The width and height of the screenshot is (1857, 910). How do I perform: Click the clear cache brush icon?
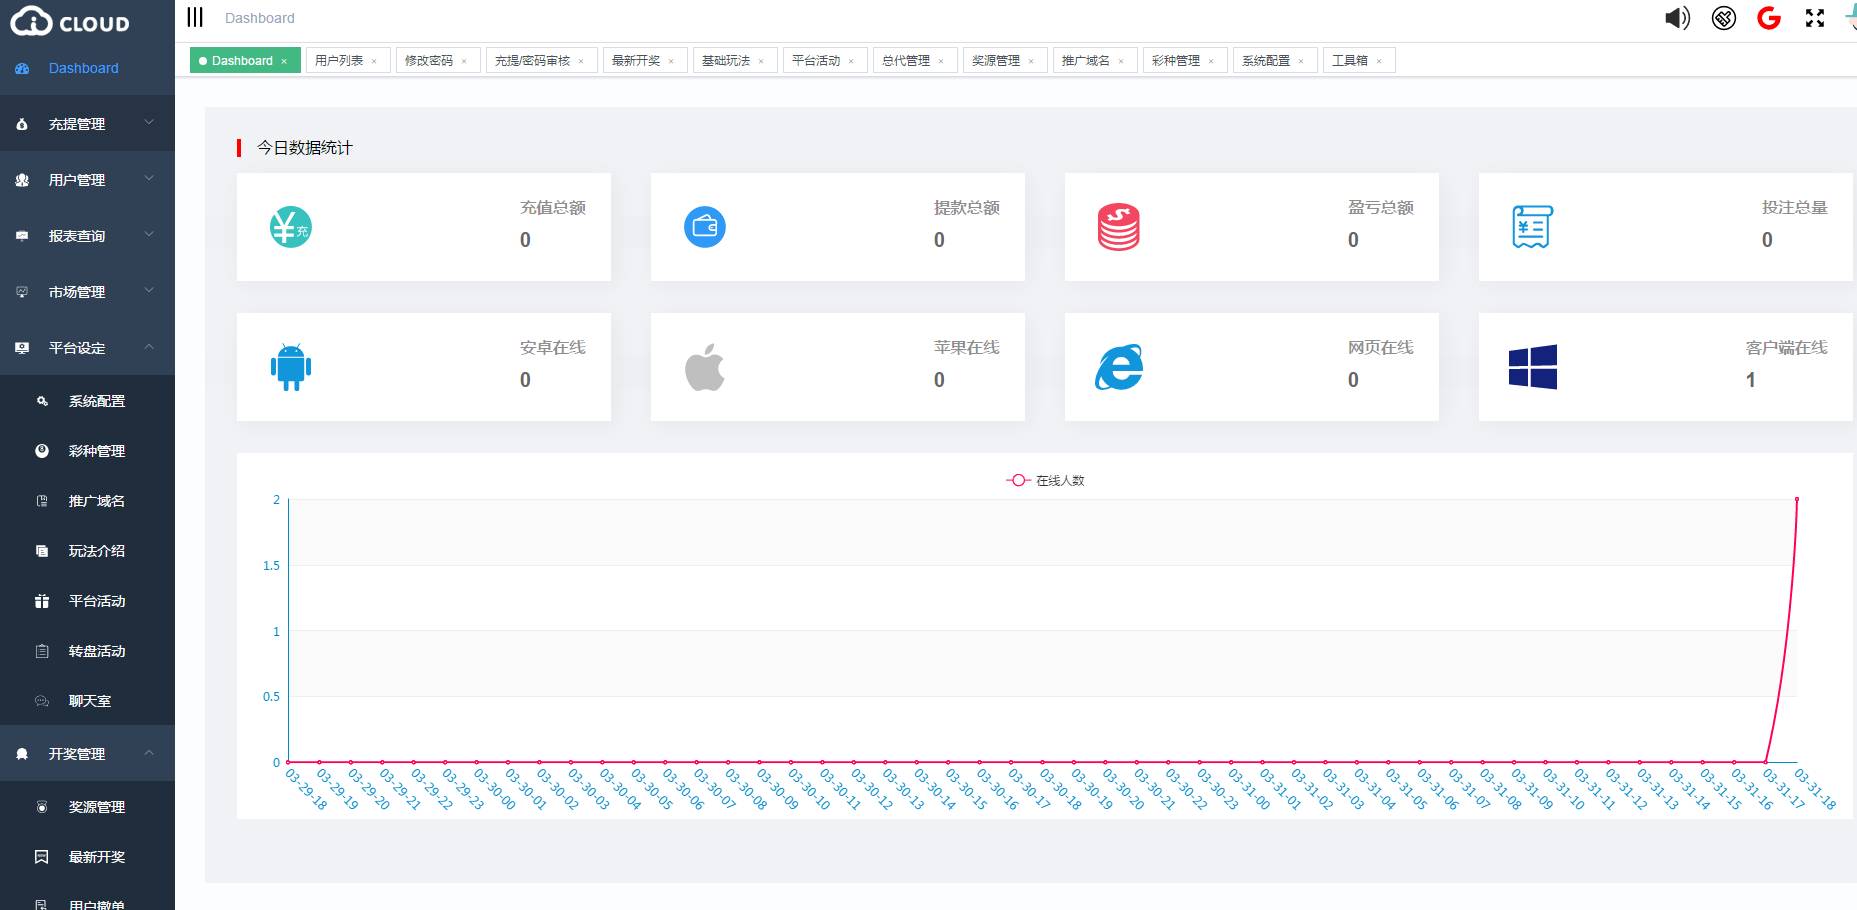(x=1723, y=18)
